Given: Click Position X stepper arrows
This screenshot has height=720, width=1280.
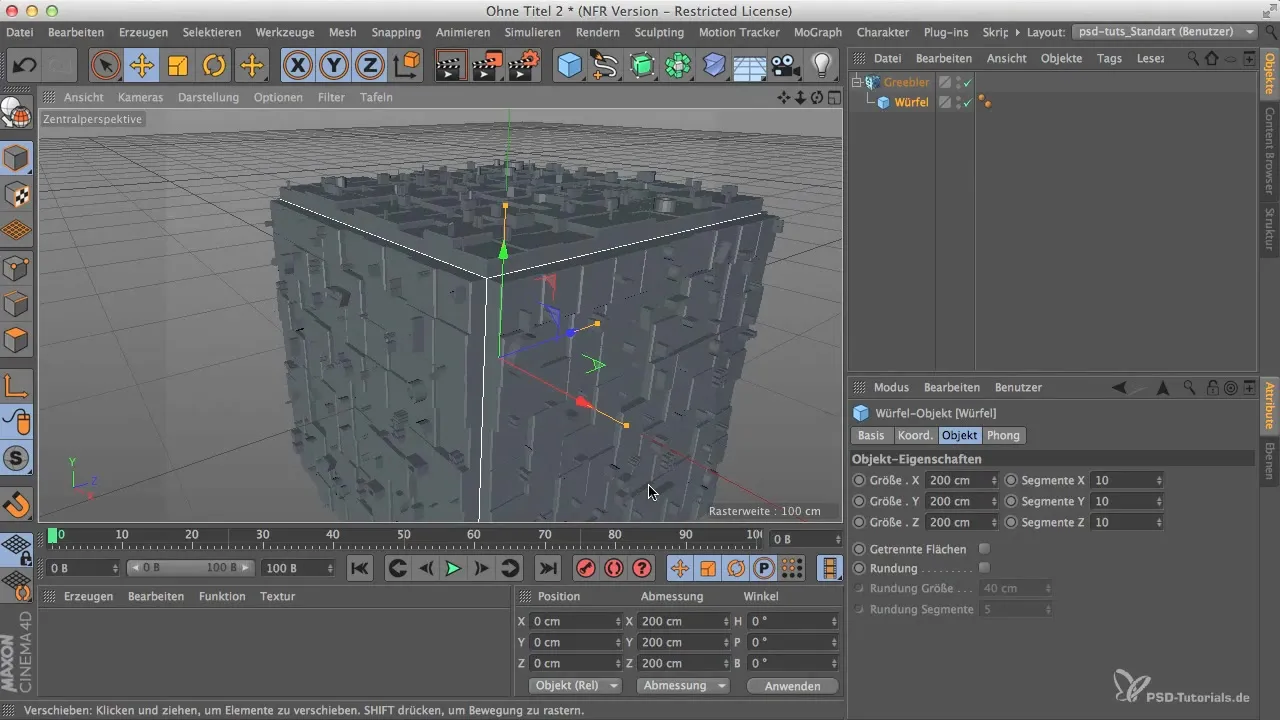Looking at the screenshot, I should pos(618,621).
